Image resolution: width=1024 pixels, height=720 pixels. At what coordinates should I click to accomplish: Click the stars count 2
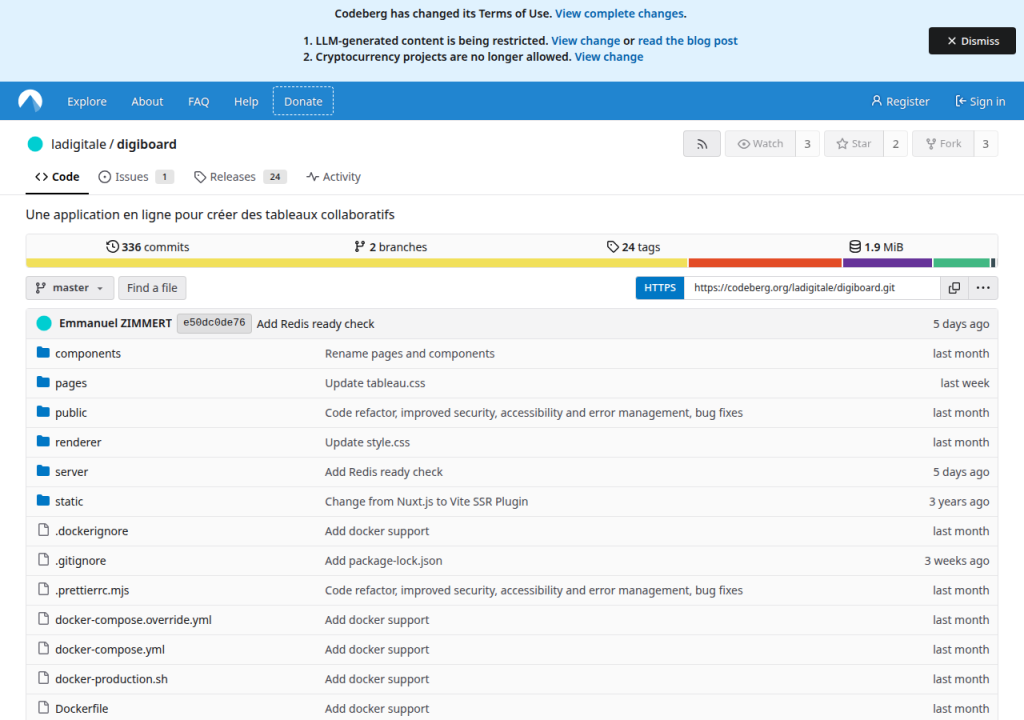click(895, 144)
